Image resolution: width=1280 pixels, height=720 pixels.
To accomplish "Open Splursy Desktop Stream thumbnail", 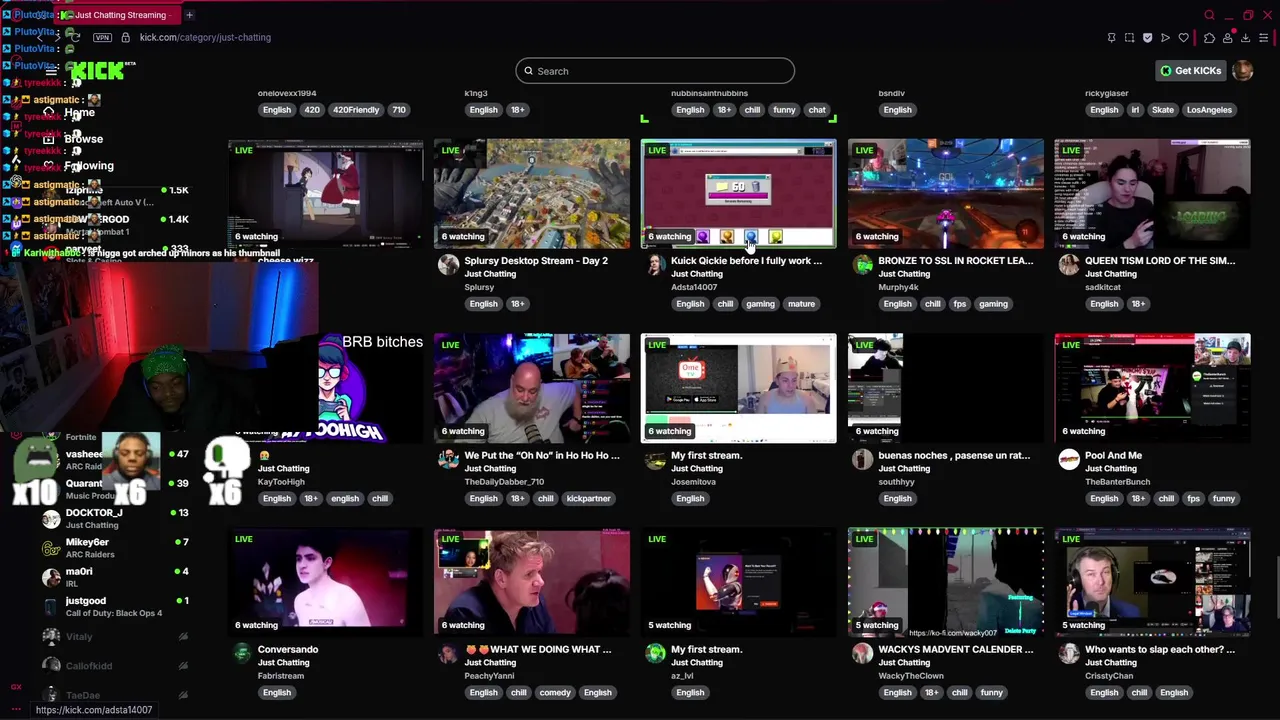I will click(532, 194).
